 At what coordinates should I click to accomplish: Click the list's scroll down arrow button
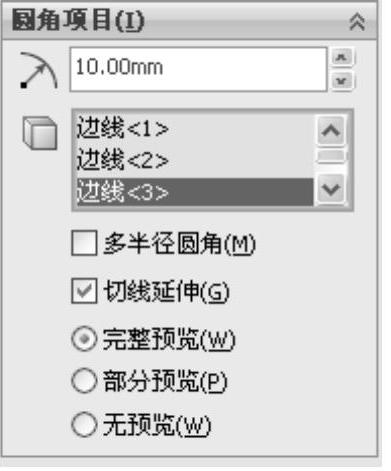point(331,189)
